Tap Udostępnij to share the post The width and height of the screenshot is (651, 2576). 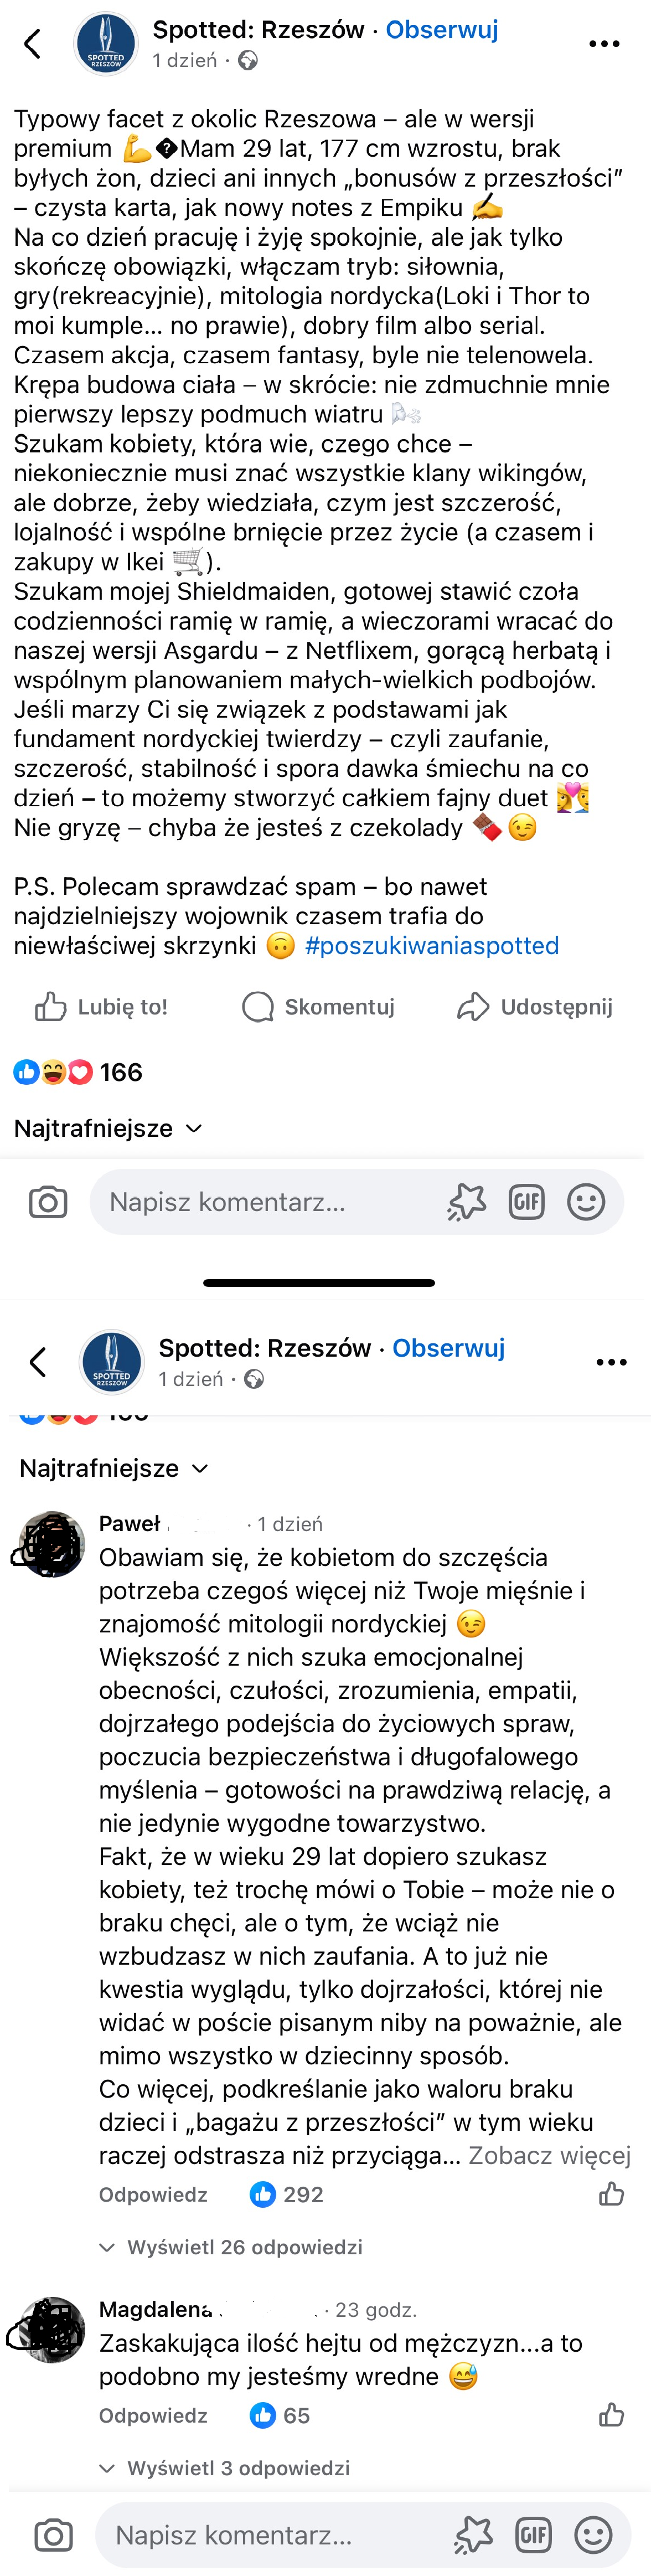click(x=535, y=1006)
